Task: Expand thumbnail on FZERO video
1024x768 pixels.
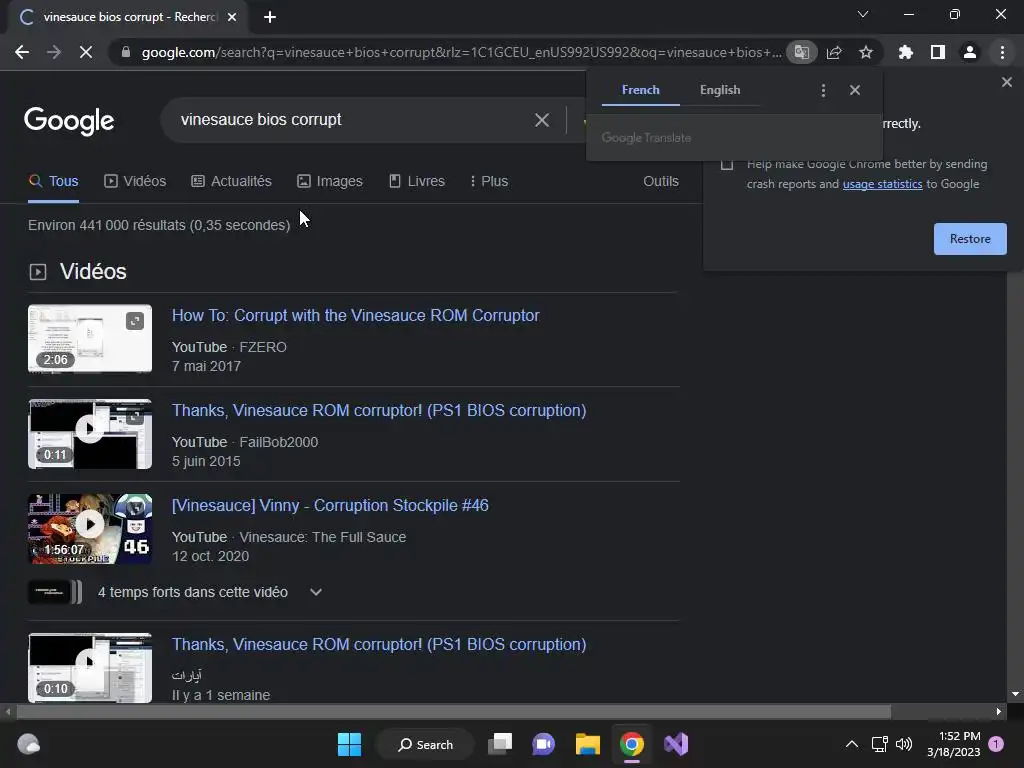Action: click(135, 321)
